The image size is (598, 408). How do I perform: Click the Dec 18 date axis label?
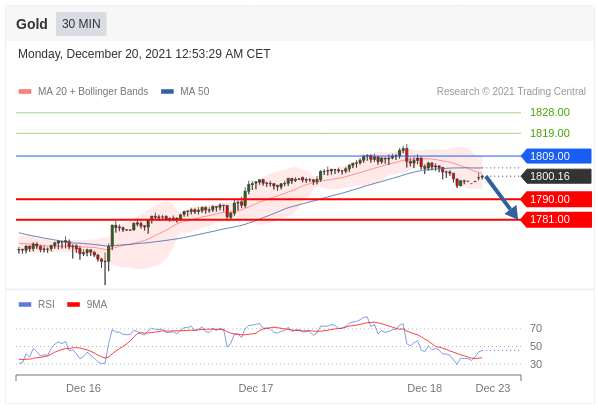pyautogui.click(x=424, y=388)
